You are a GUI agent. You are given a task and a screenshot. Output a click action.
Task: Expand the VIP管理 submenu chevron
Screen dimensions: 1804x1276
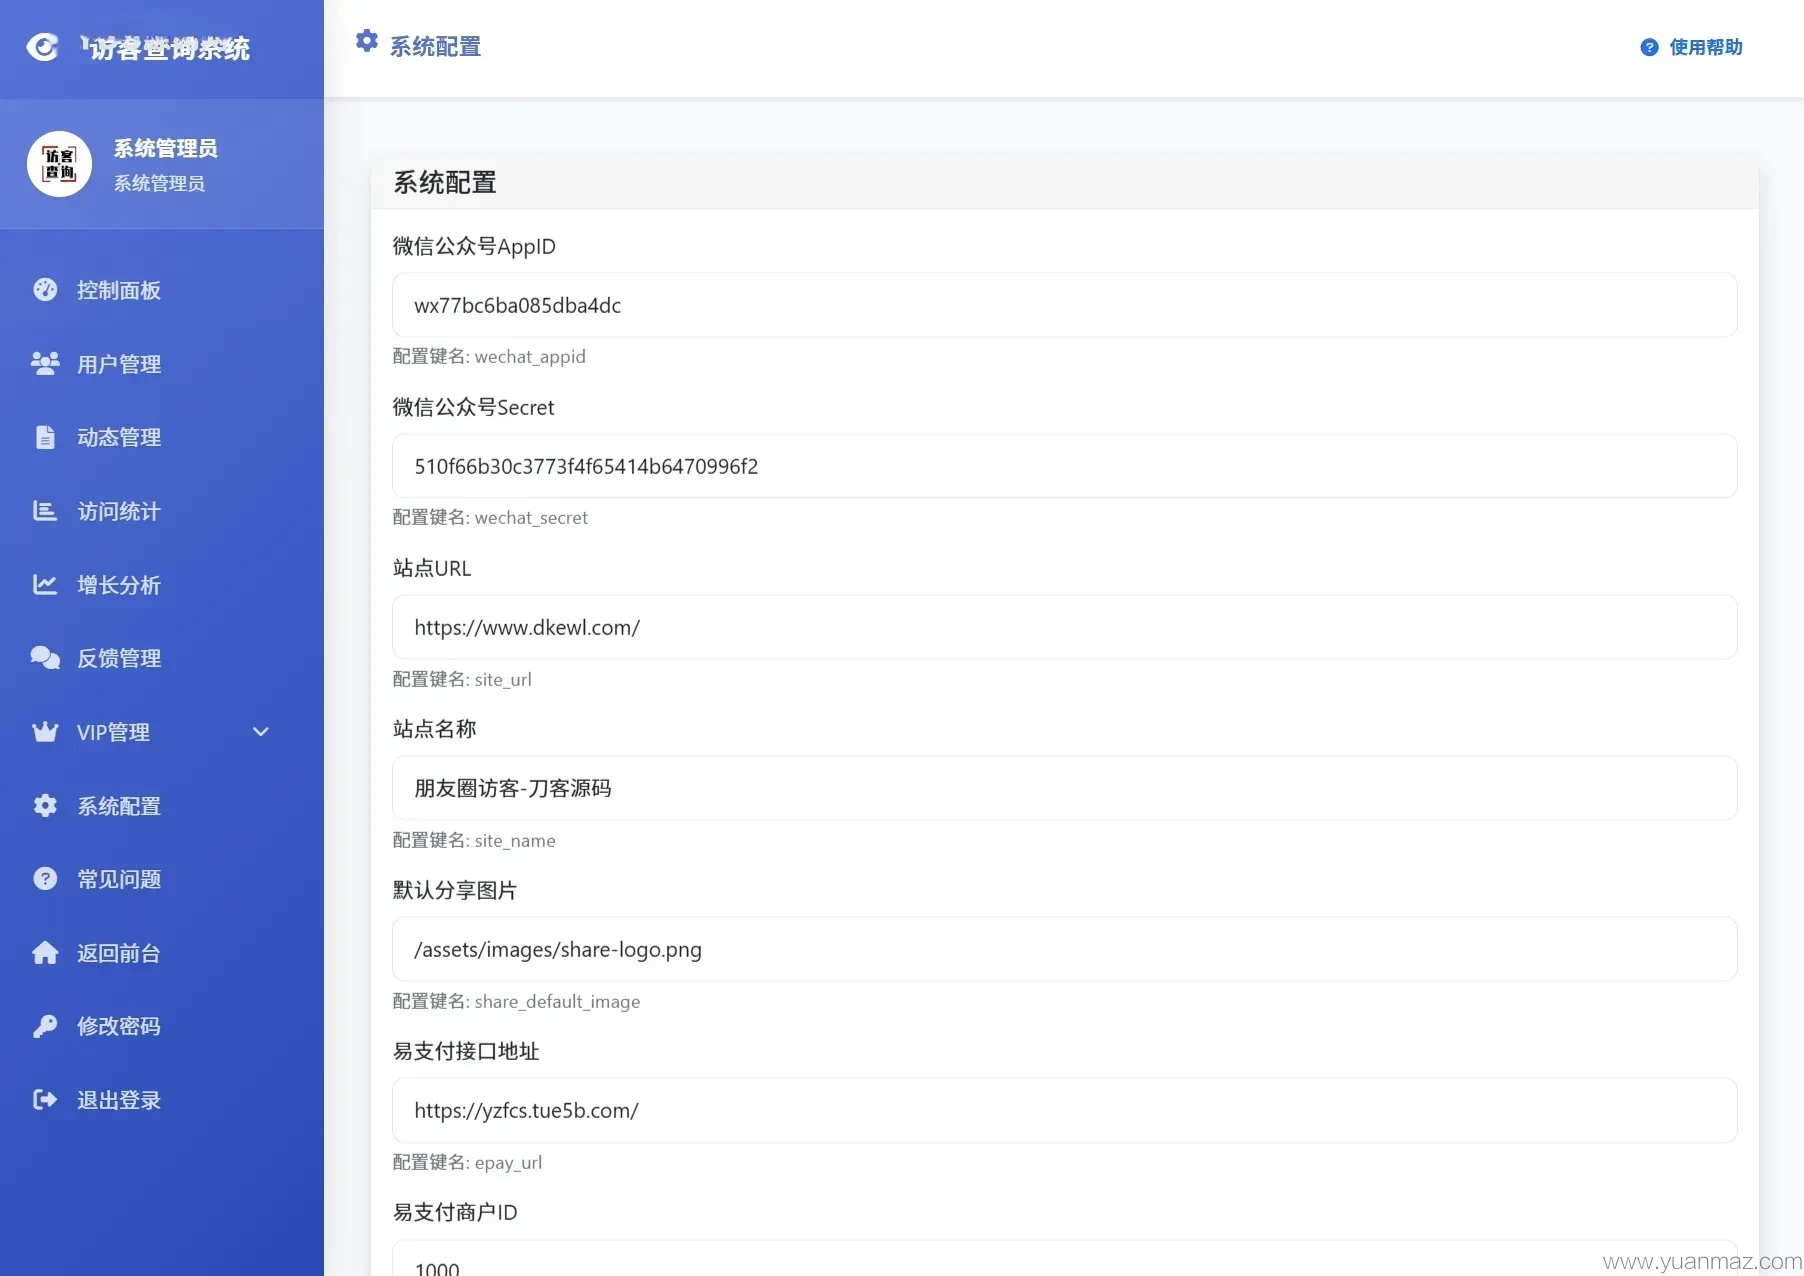click(x=261, y=732)
